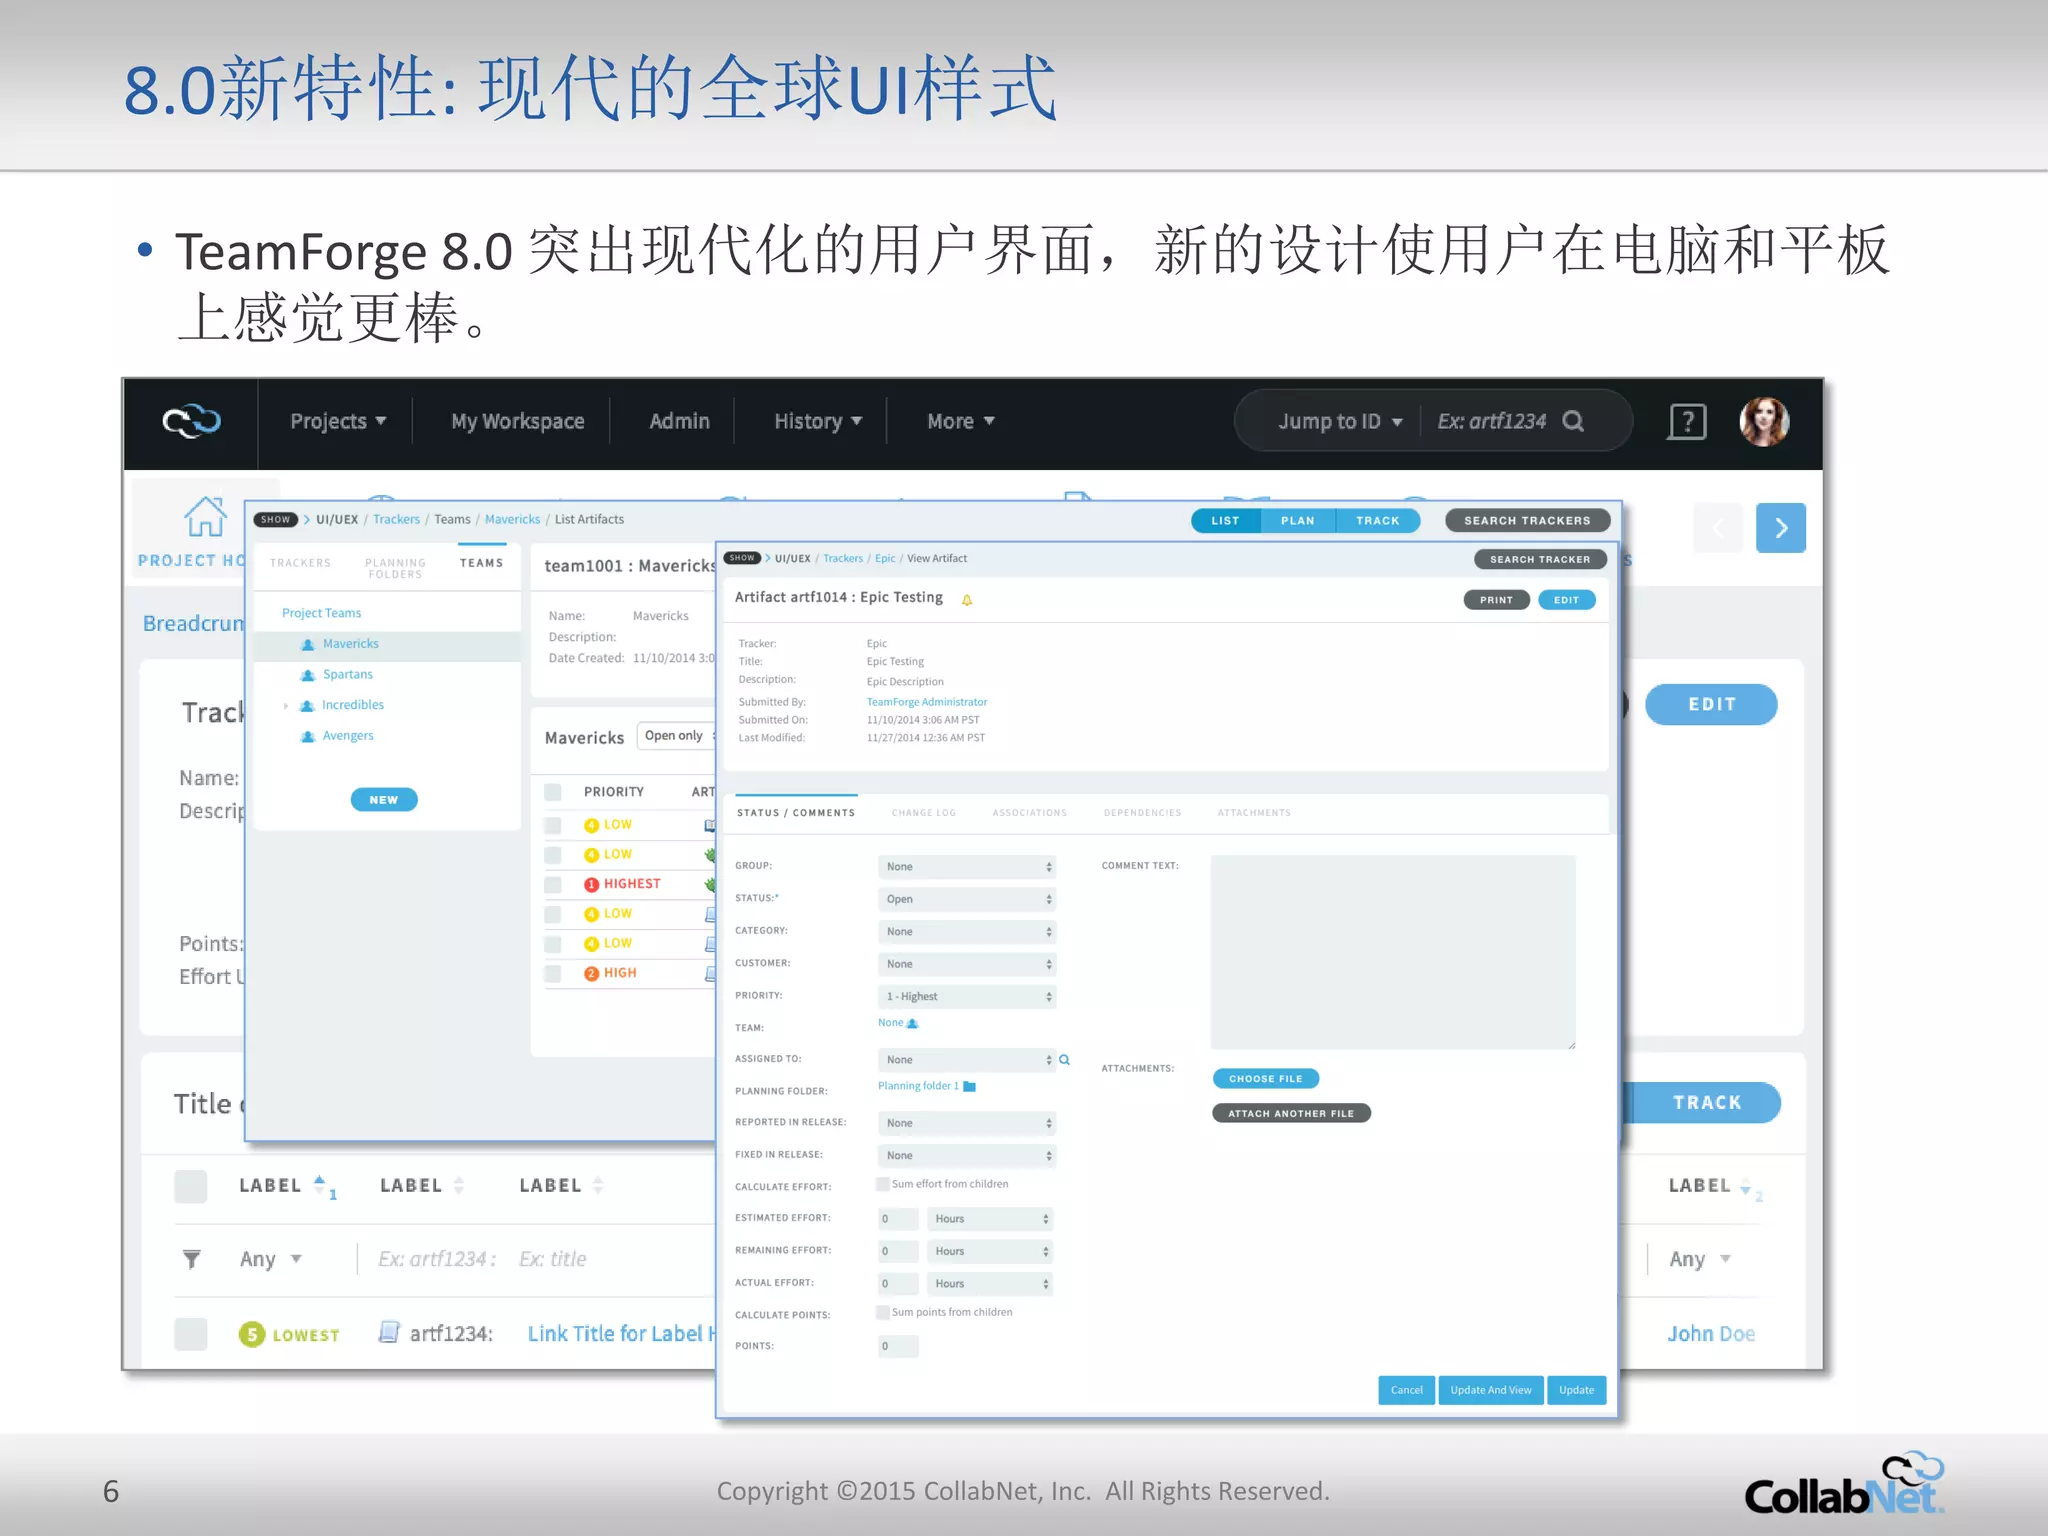Click in the Comment Text area
The image size is (2048, 1536).
click(1393, 952)
